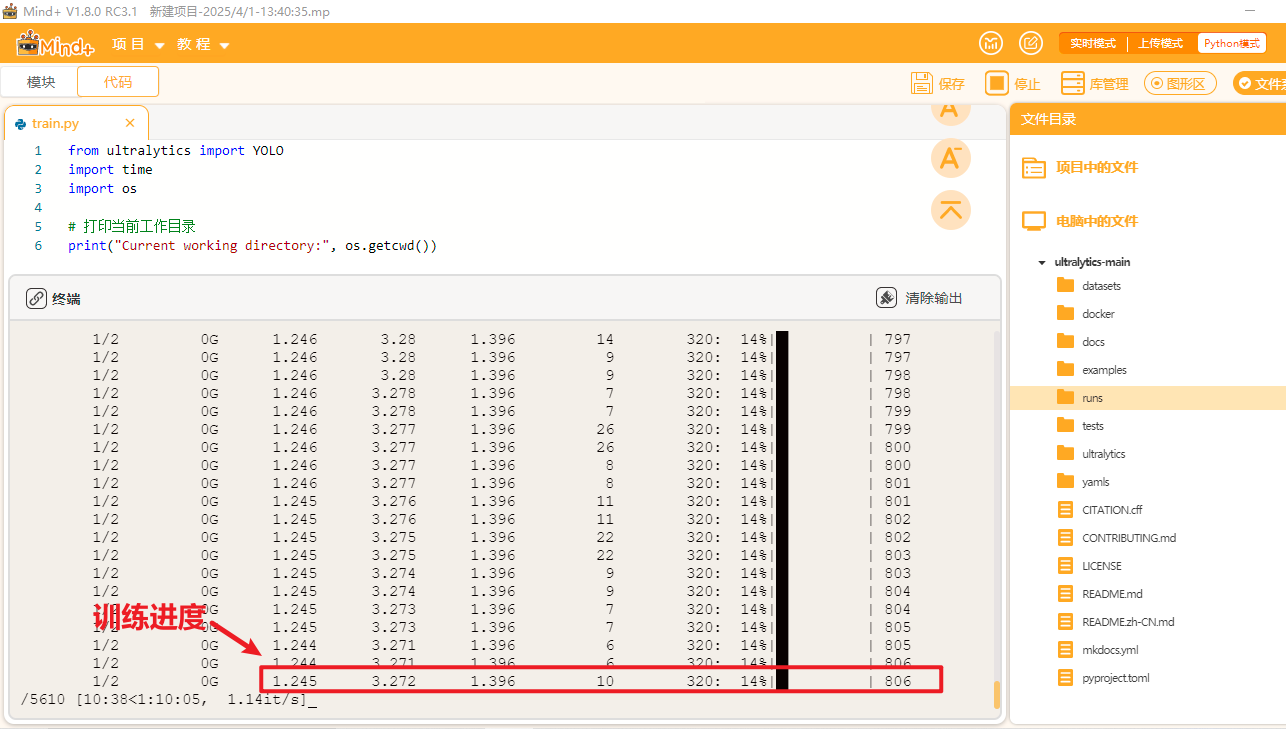
Task: Open the CONTRIBUTING.md file
Action: [x=1116, y=538]
